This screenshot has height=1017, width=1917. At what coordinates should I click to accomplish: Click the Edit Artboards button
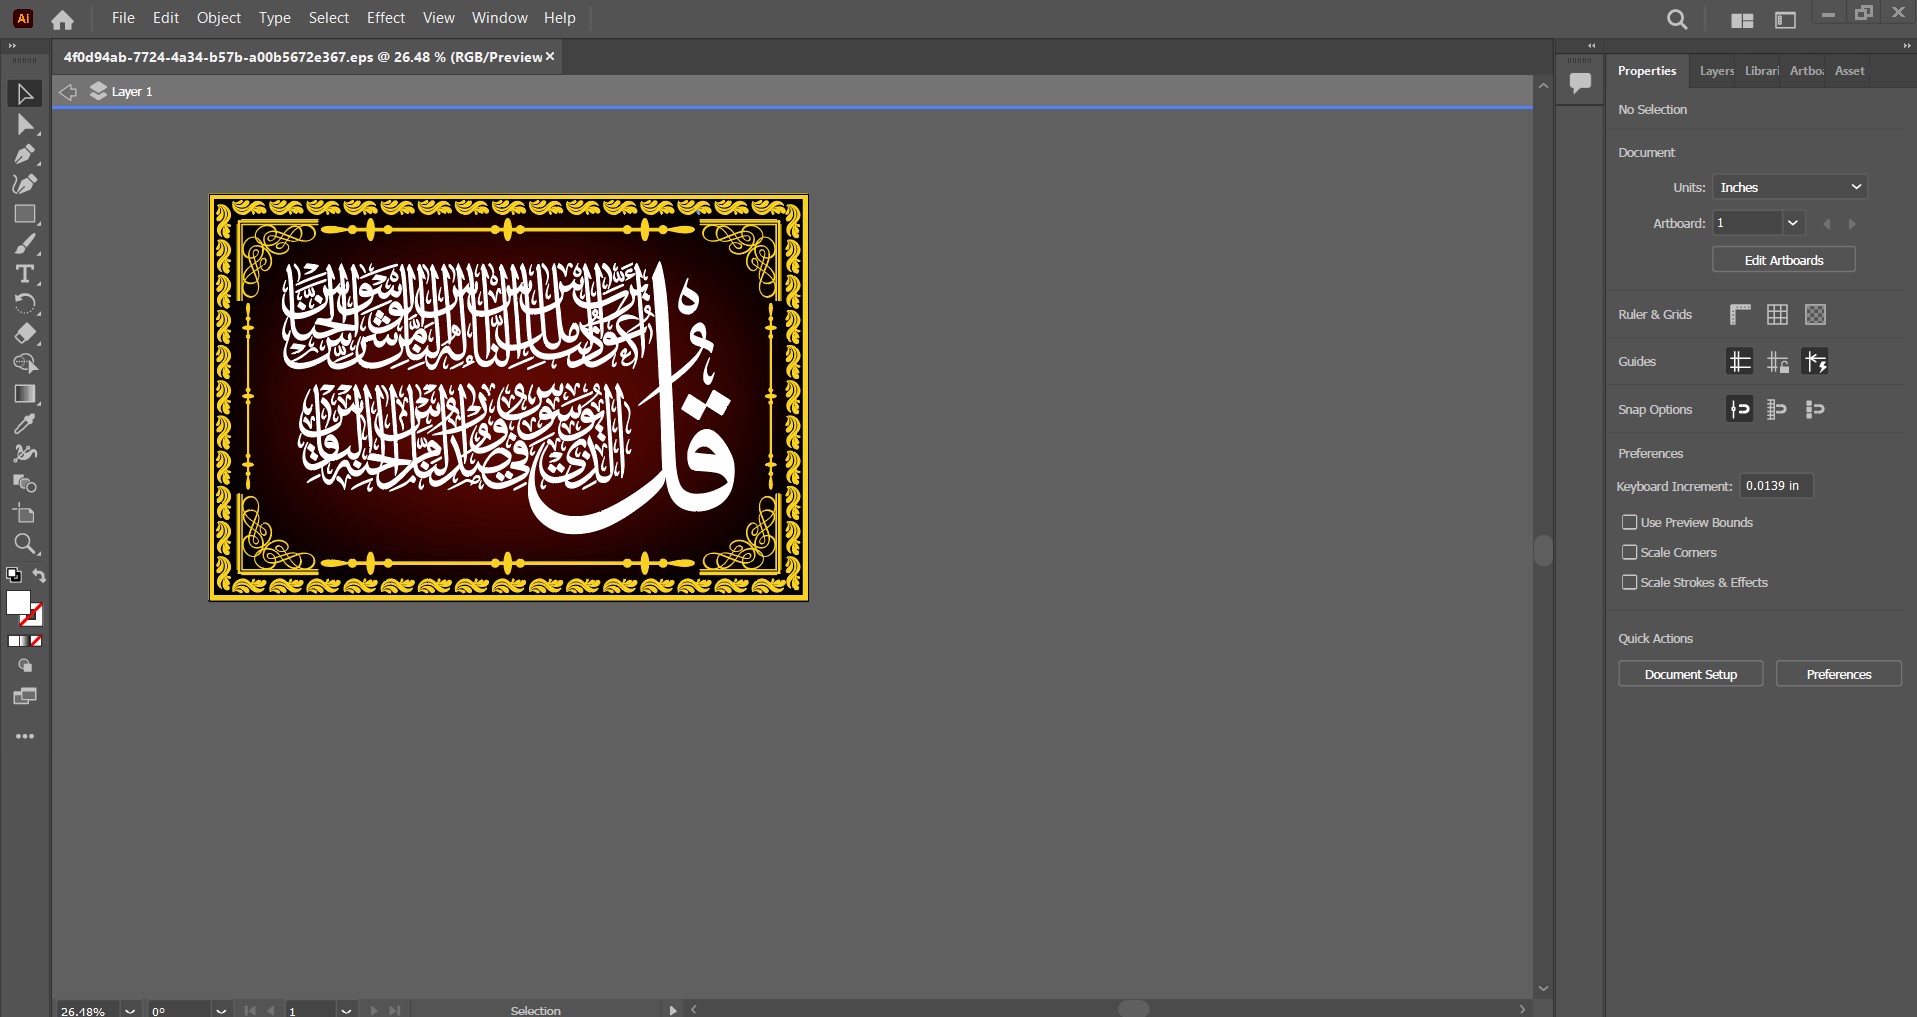(x=1783, y=260)
